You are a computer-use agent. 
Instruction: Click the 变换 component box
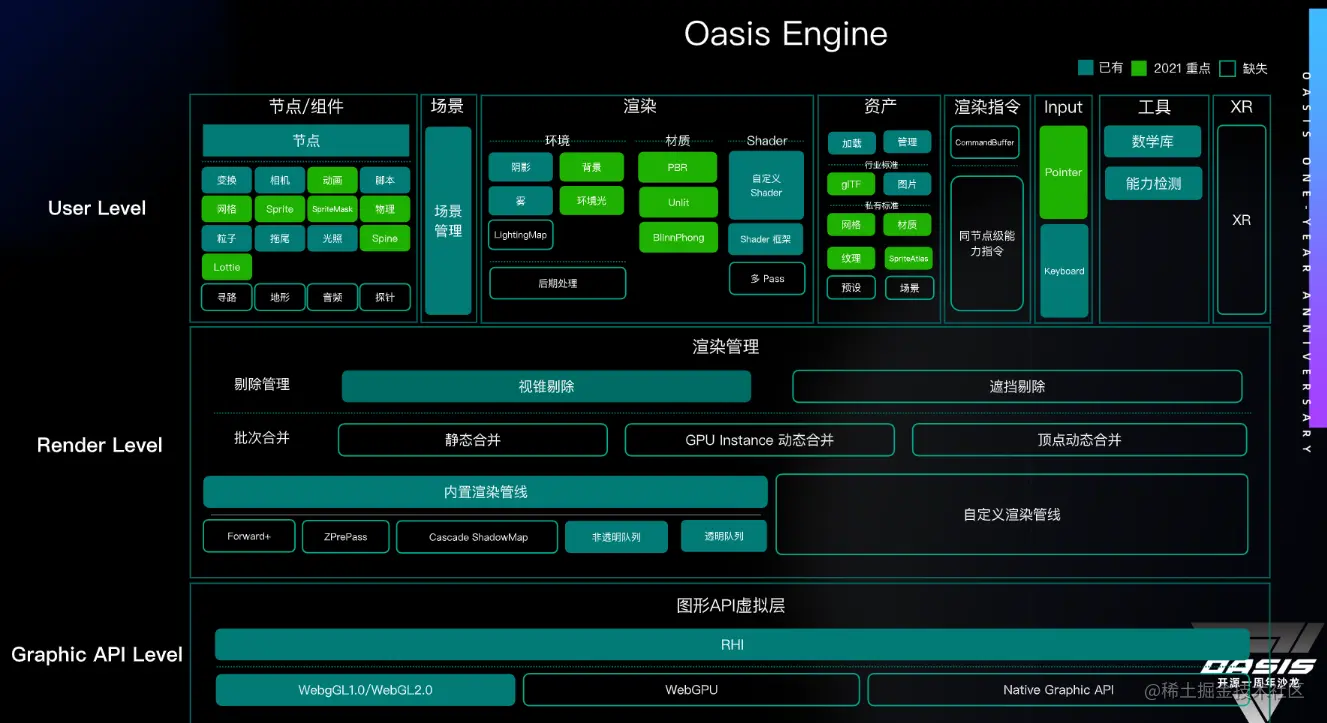tap(227, 181)
